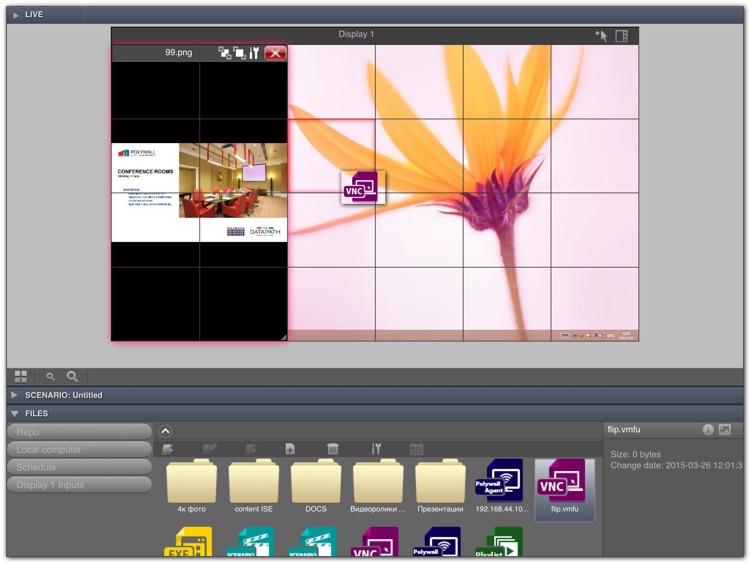Open tools settings of 99.png window
750x563 pixels.
click(254, 53)
